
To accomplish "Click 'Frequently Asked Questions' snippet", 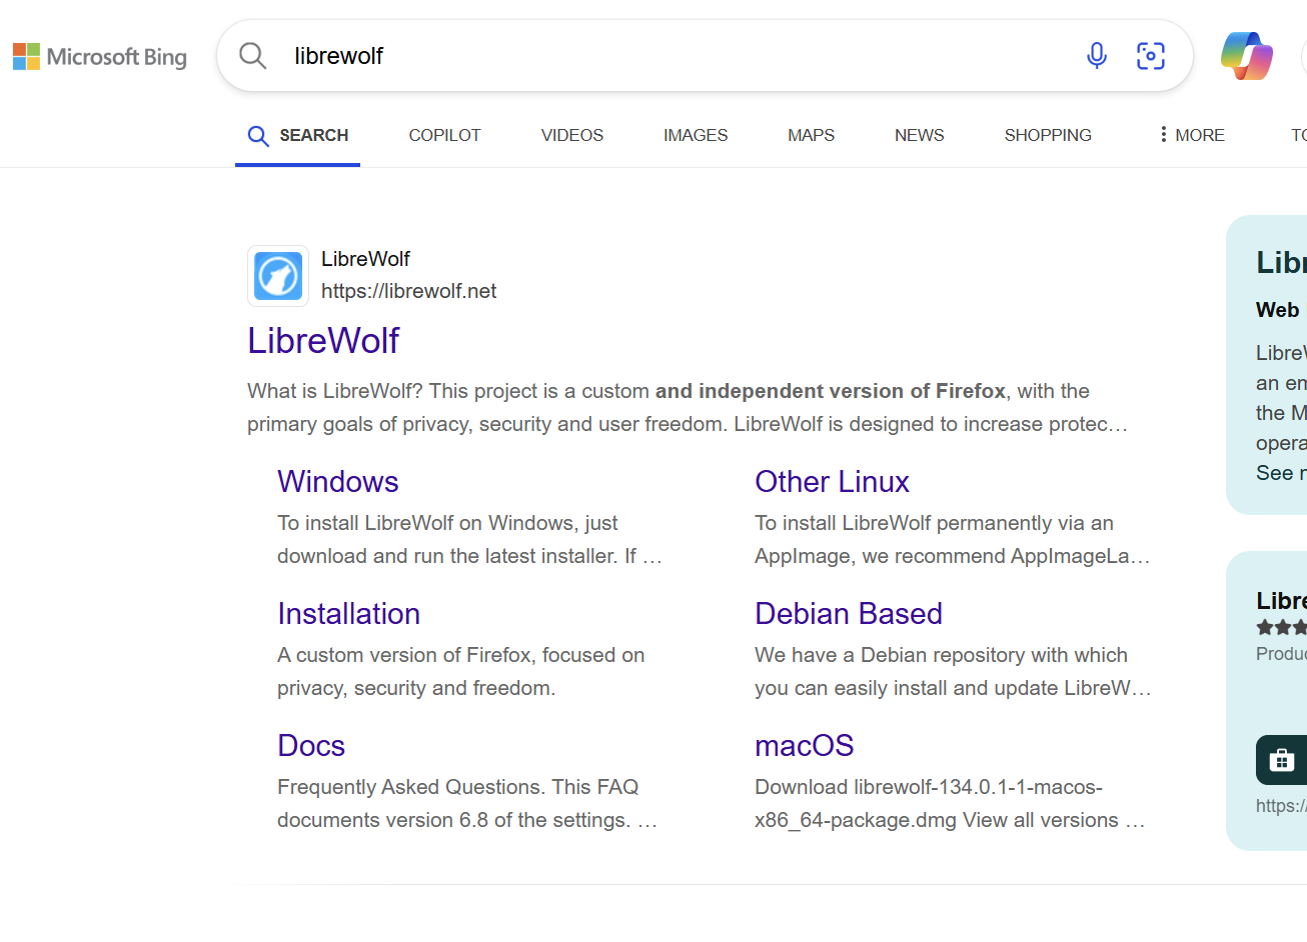I will [467, 803].
